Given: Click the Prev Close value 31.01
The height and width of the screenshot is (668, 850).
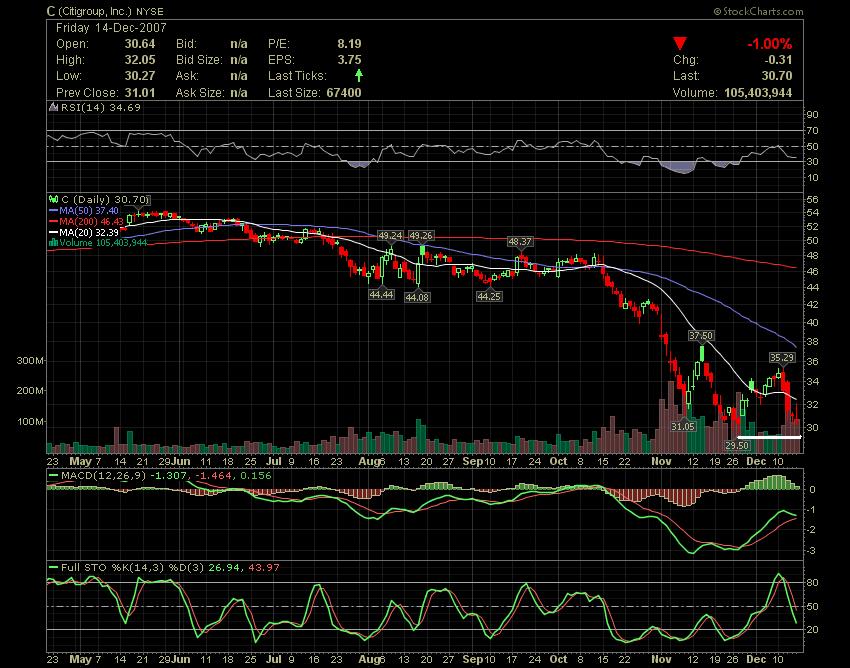Looking at the screenshot, I should (140, 93).
